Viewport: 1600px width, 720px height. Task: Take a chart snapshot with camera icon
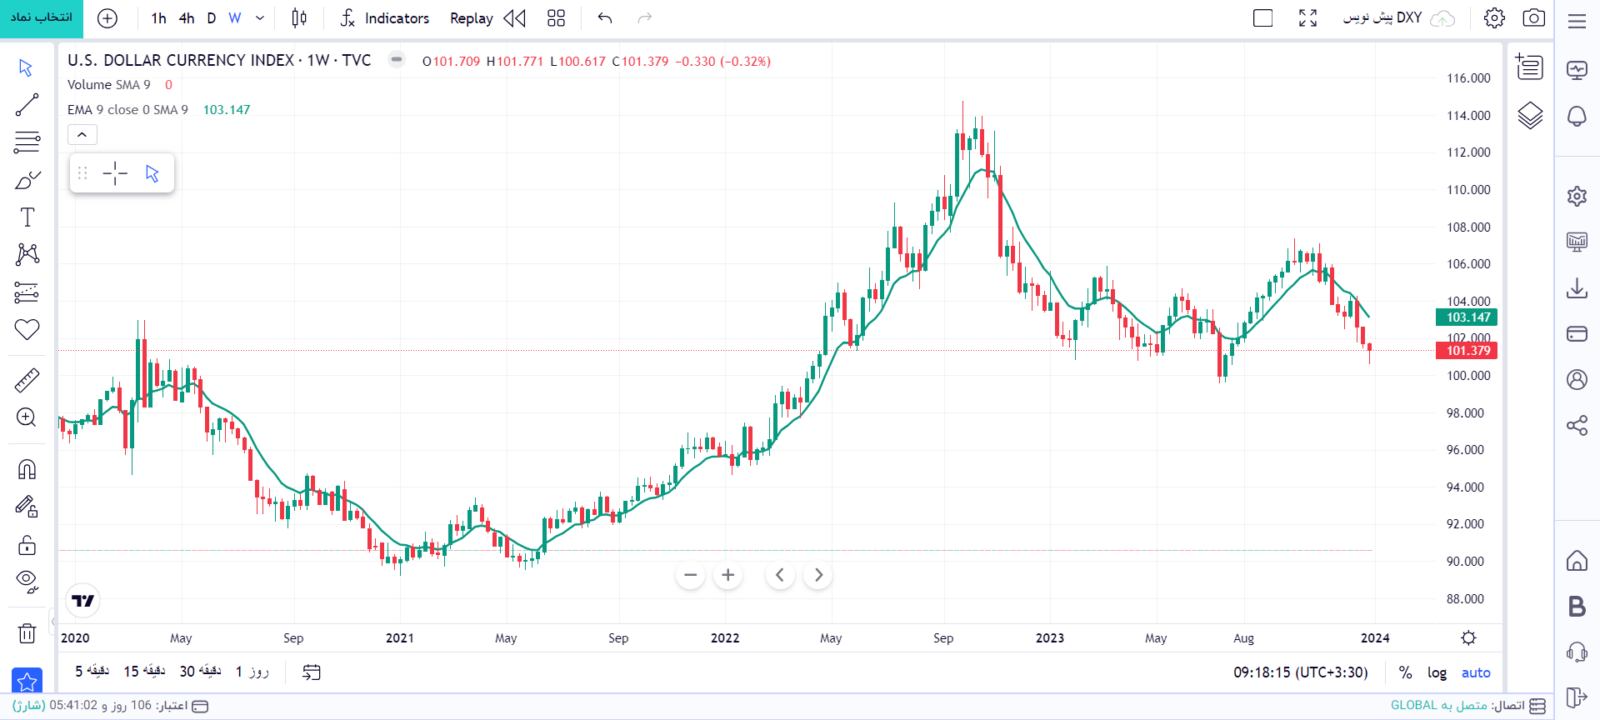[1533, 18]
